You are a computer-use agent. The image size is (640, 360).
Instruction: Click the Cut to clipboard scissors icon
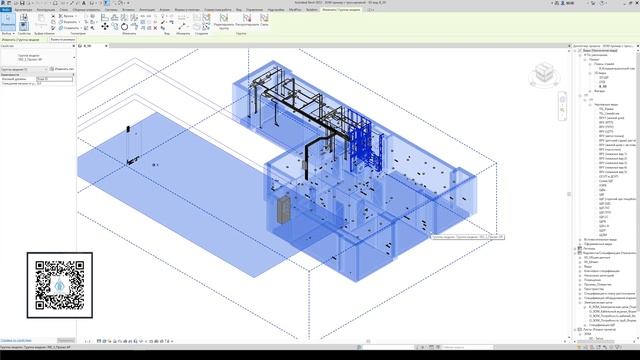[x=53, y=16]
